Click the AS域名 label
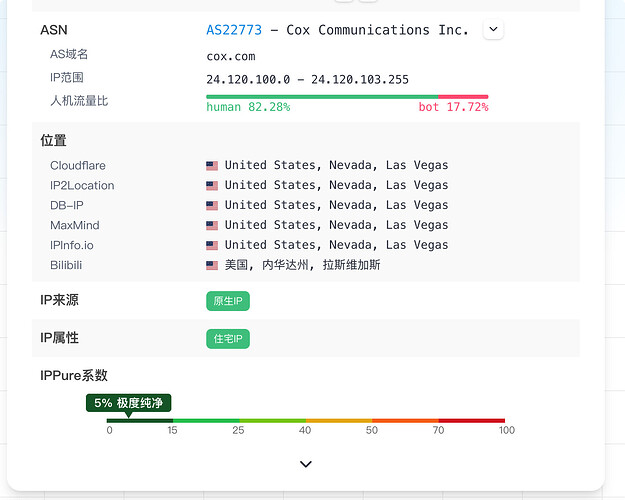Screen dimensions: 625x500 pyautogui.click(x=69, y=54)
